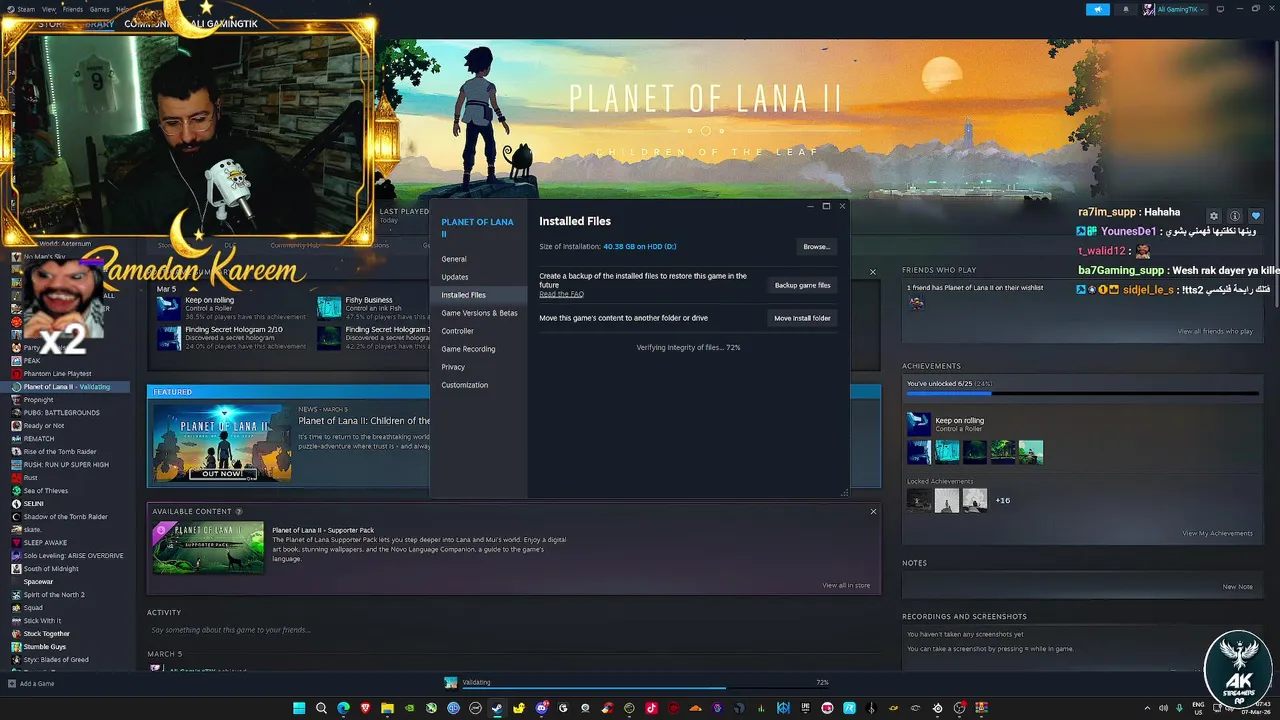The image size is (1280, 720).
Task: Select Ready or Not in library
Action: pos(44,426)
